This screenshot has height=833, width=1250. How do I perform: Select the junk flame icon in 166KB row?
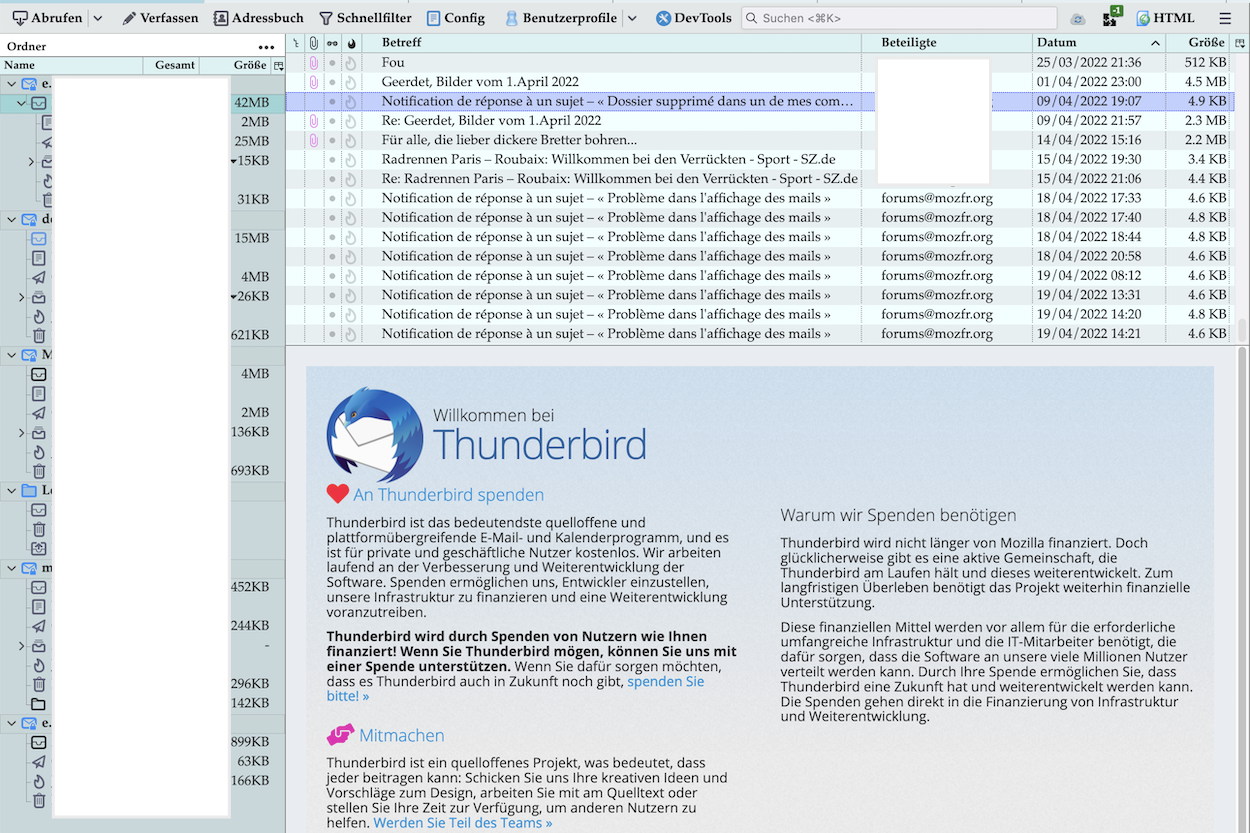click(39, 781)
